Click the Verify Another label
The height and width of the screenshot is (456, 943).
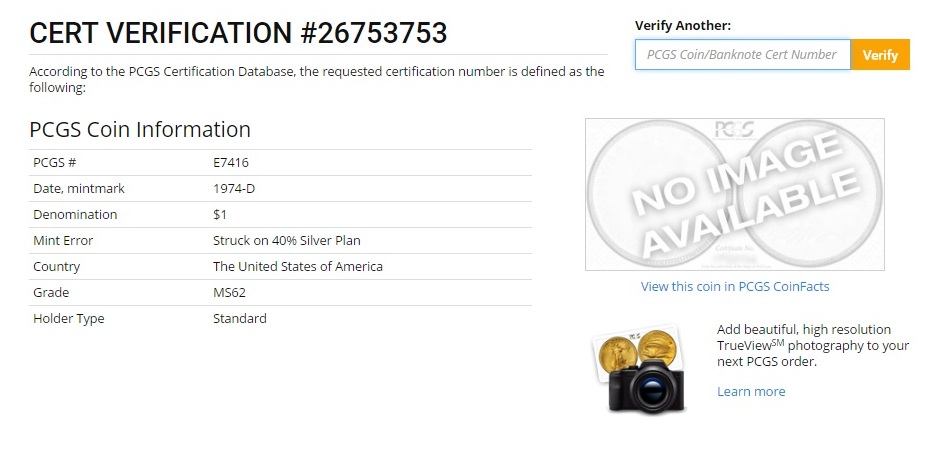(x=683, y=25)
